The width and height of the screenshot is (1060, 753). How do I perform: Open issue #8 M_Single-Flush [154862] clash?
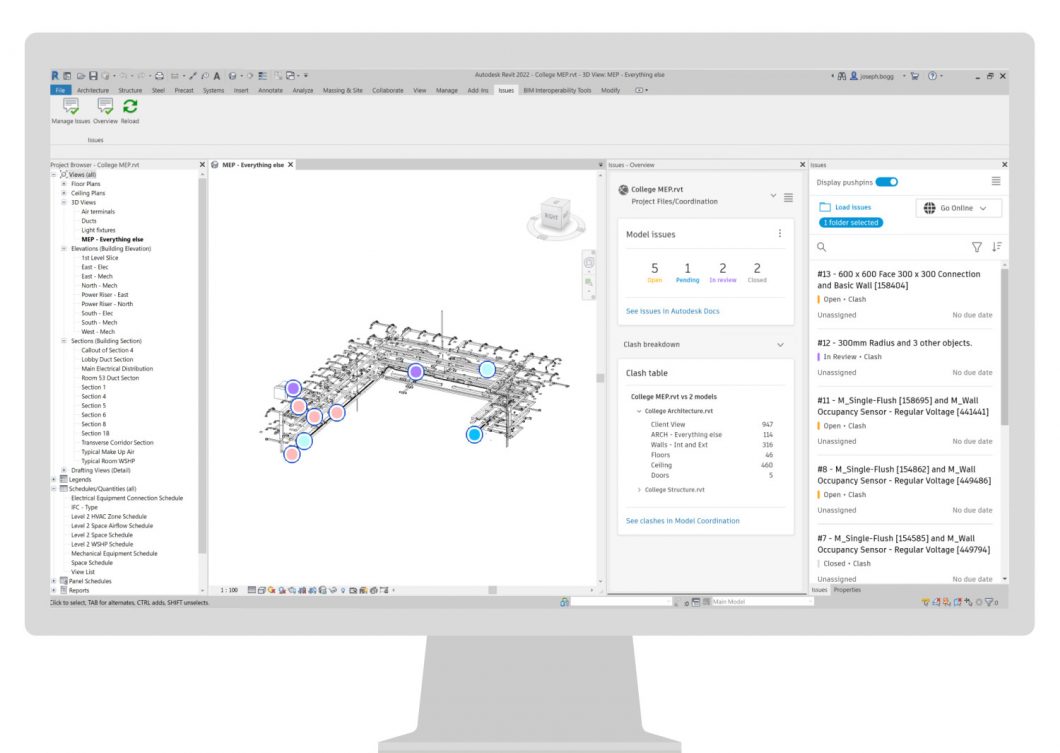pyautogui.click(x=905, y=489)
